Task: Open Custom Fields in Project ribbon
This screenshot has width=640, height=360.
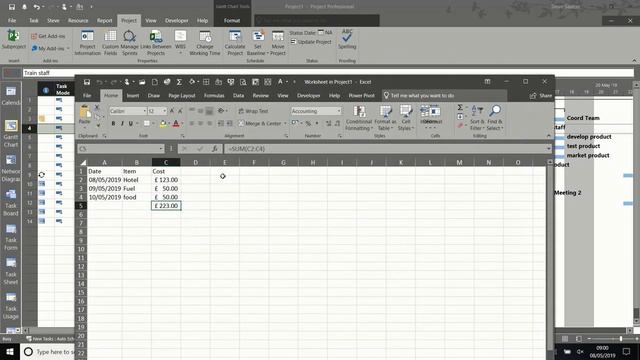Action: (x=110, y=42)
